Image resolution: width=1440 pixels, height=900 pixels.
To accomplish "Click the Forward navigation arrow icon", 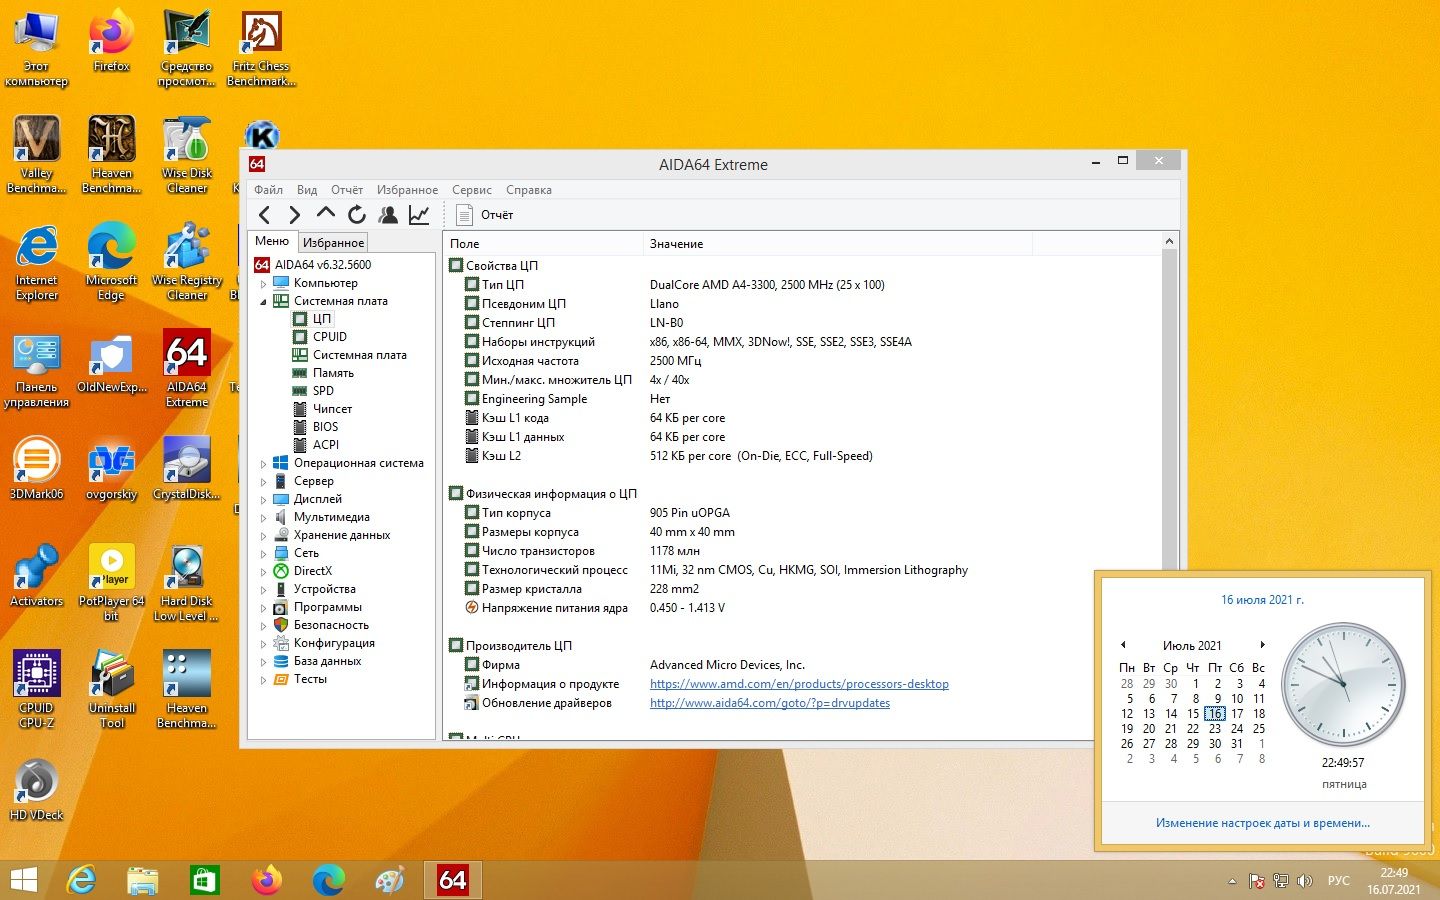I will tap(294, 215).
